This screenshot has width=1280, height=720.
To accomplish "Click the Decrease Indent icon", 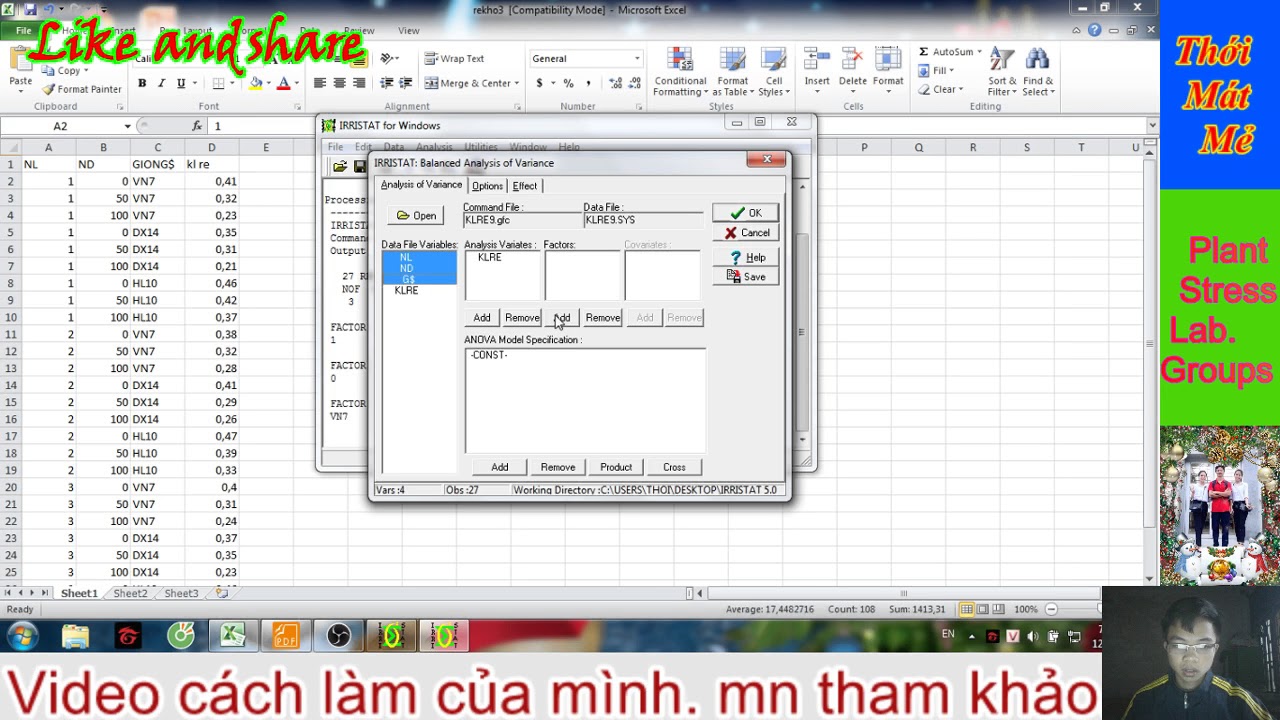I will 387,83.
